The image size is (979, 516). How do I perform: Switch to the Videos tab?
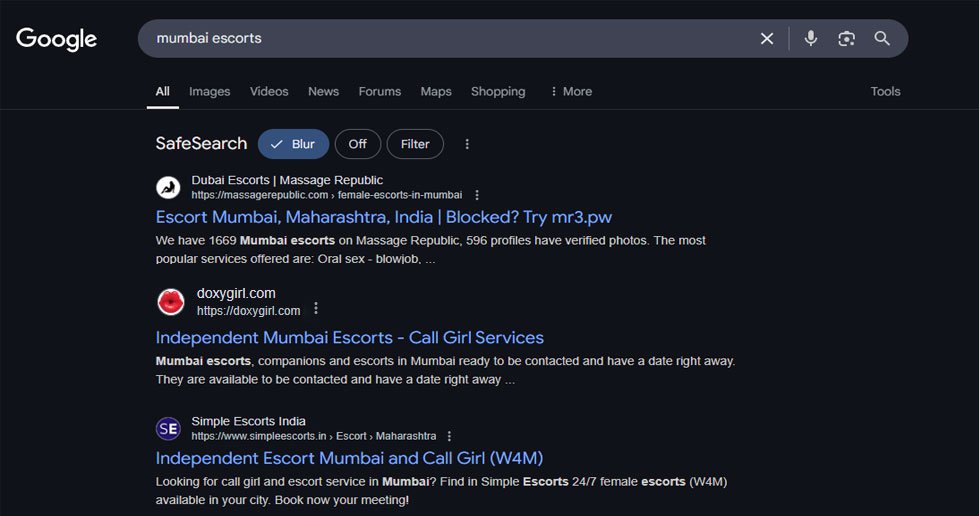point(269,91)
